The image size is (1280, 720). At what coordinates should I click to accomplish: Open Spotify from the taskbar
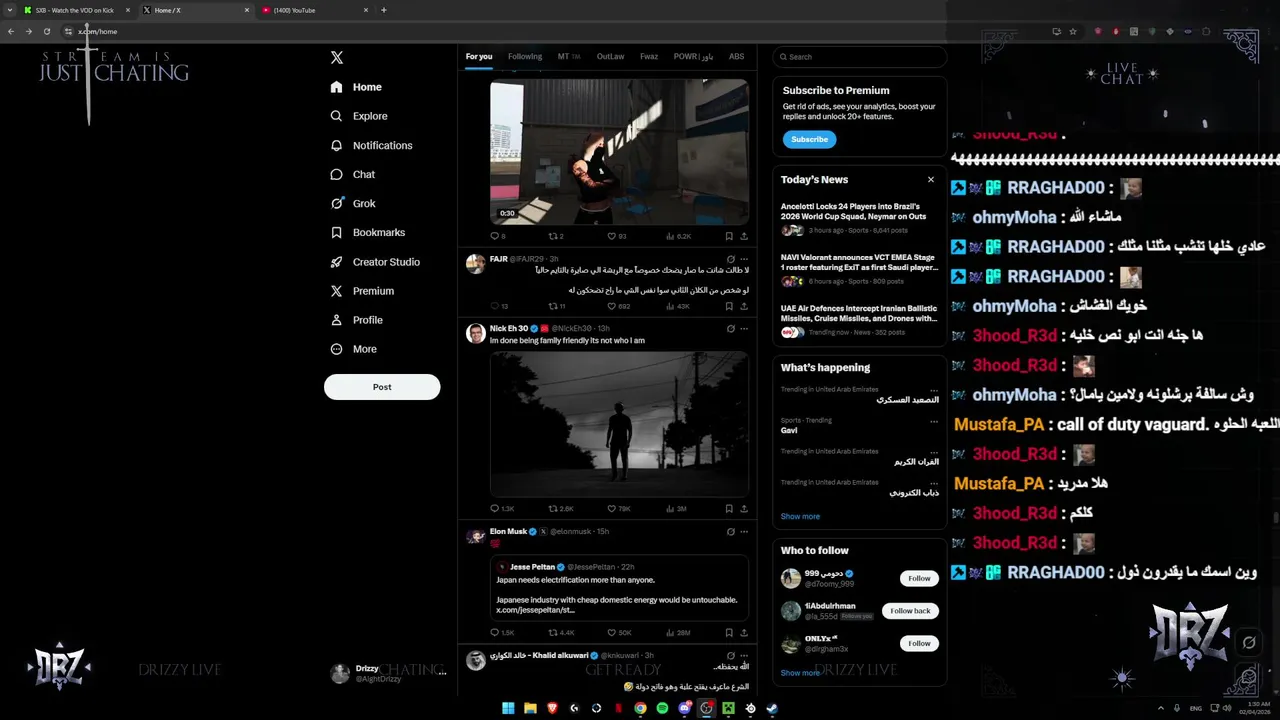[662, 708]
